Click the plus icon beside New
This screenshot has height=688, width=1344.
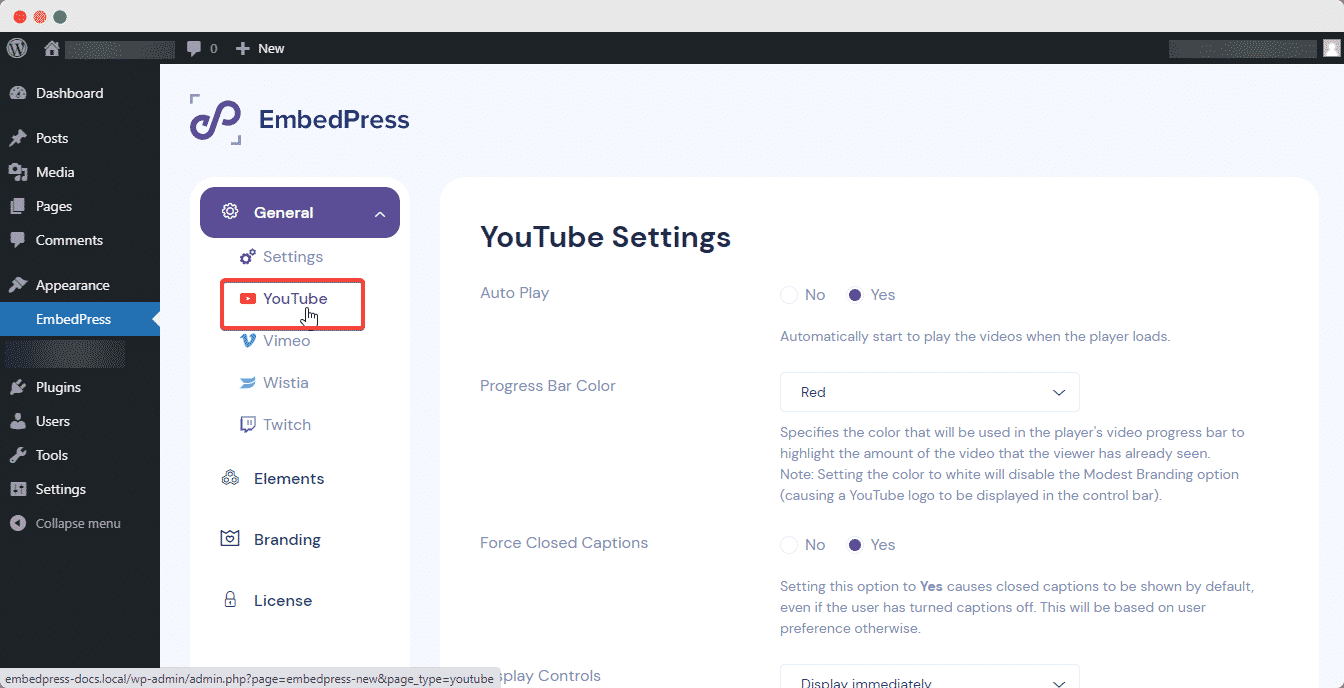pyautogui.click(x=242, y=48)
